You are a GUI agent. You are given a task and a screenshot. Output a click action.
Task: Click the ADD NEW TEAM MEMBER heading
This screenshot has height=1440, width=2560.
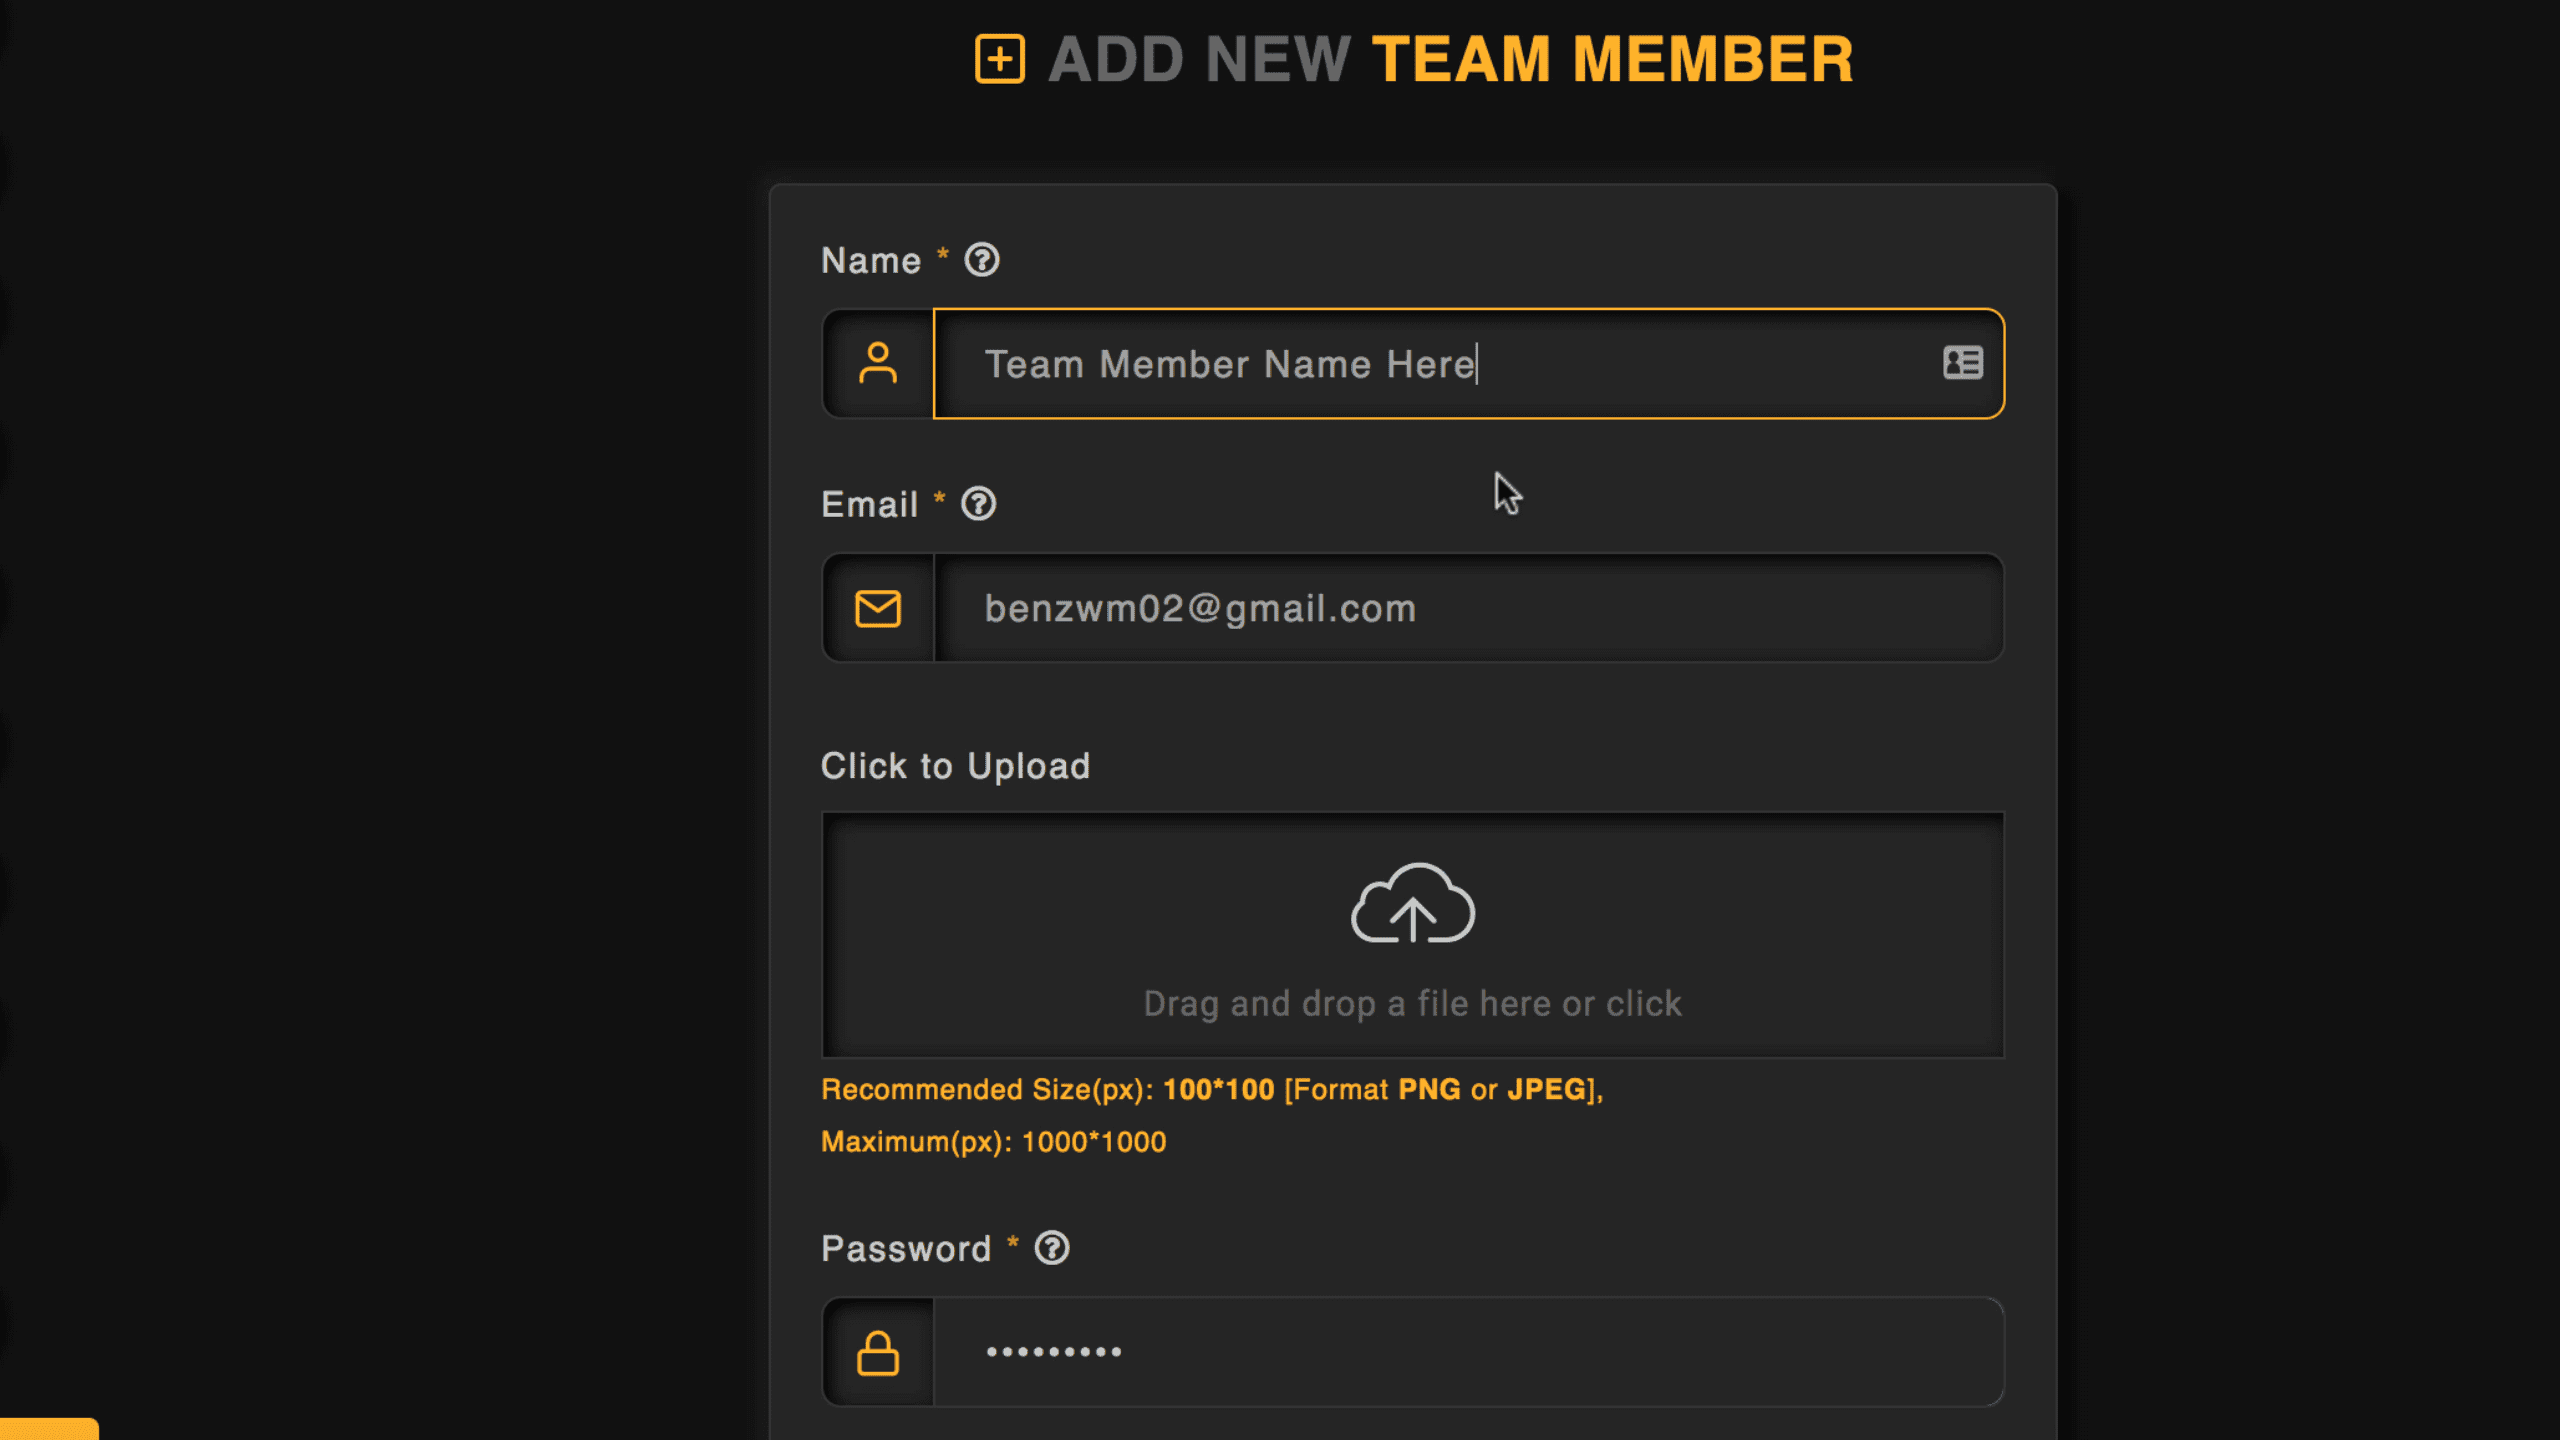pos(1450,59)
